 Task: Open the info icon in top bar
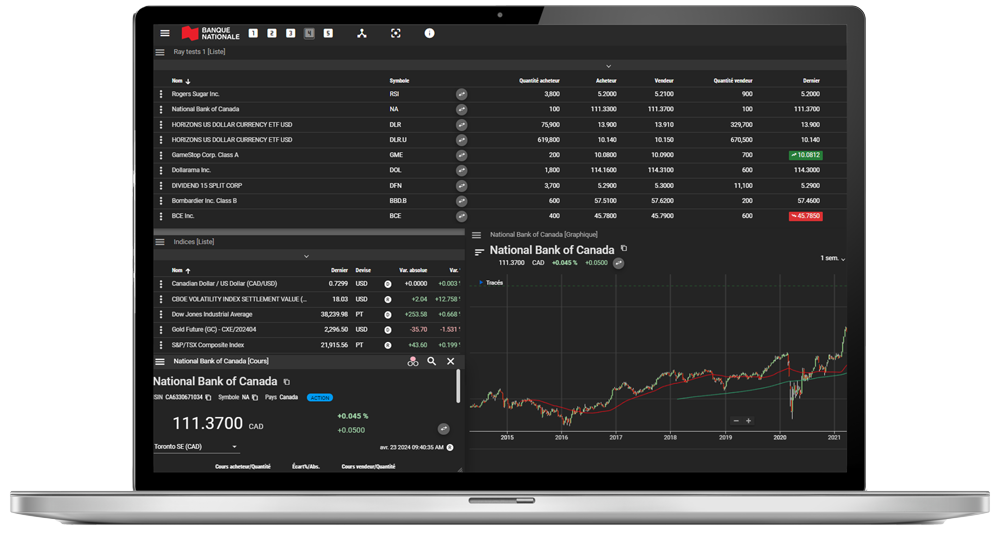tap(429, 33)
